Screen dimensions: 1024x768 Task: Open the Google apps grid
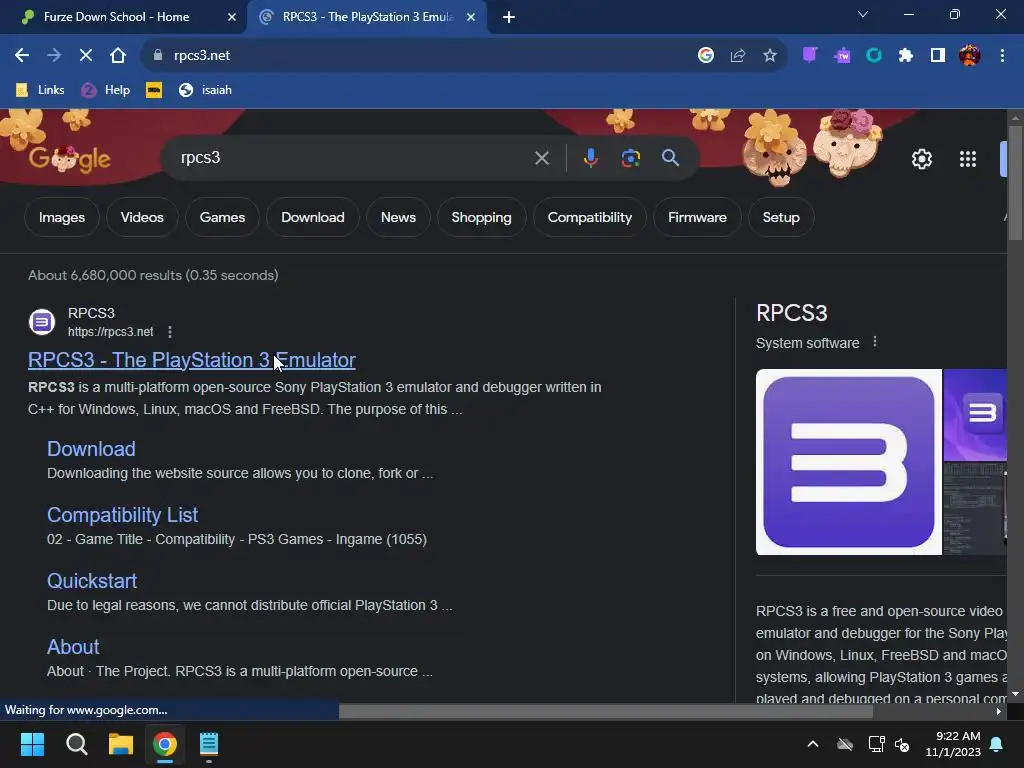tap(968, 159)
